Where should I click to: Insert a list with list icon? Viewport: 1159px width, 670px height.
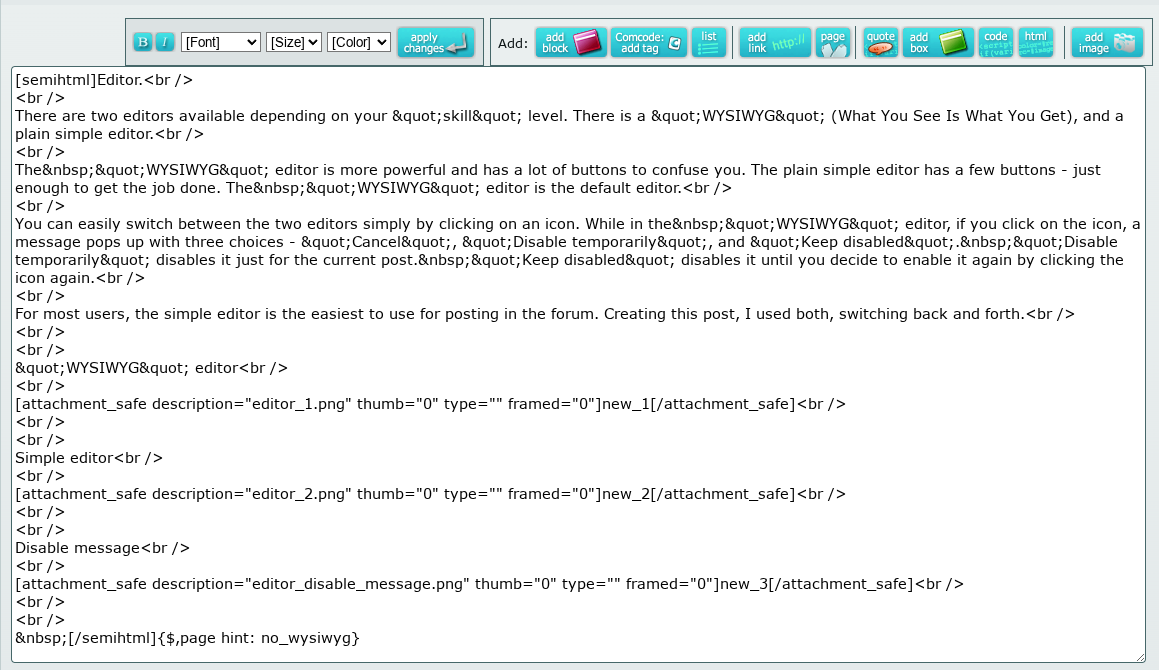pos(709,42)
